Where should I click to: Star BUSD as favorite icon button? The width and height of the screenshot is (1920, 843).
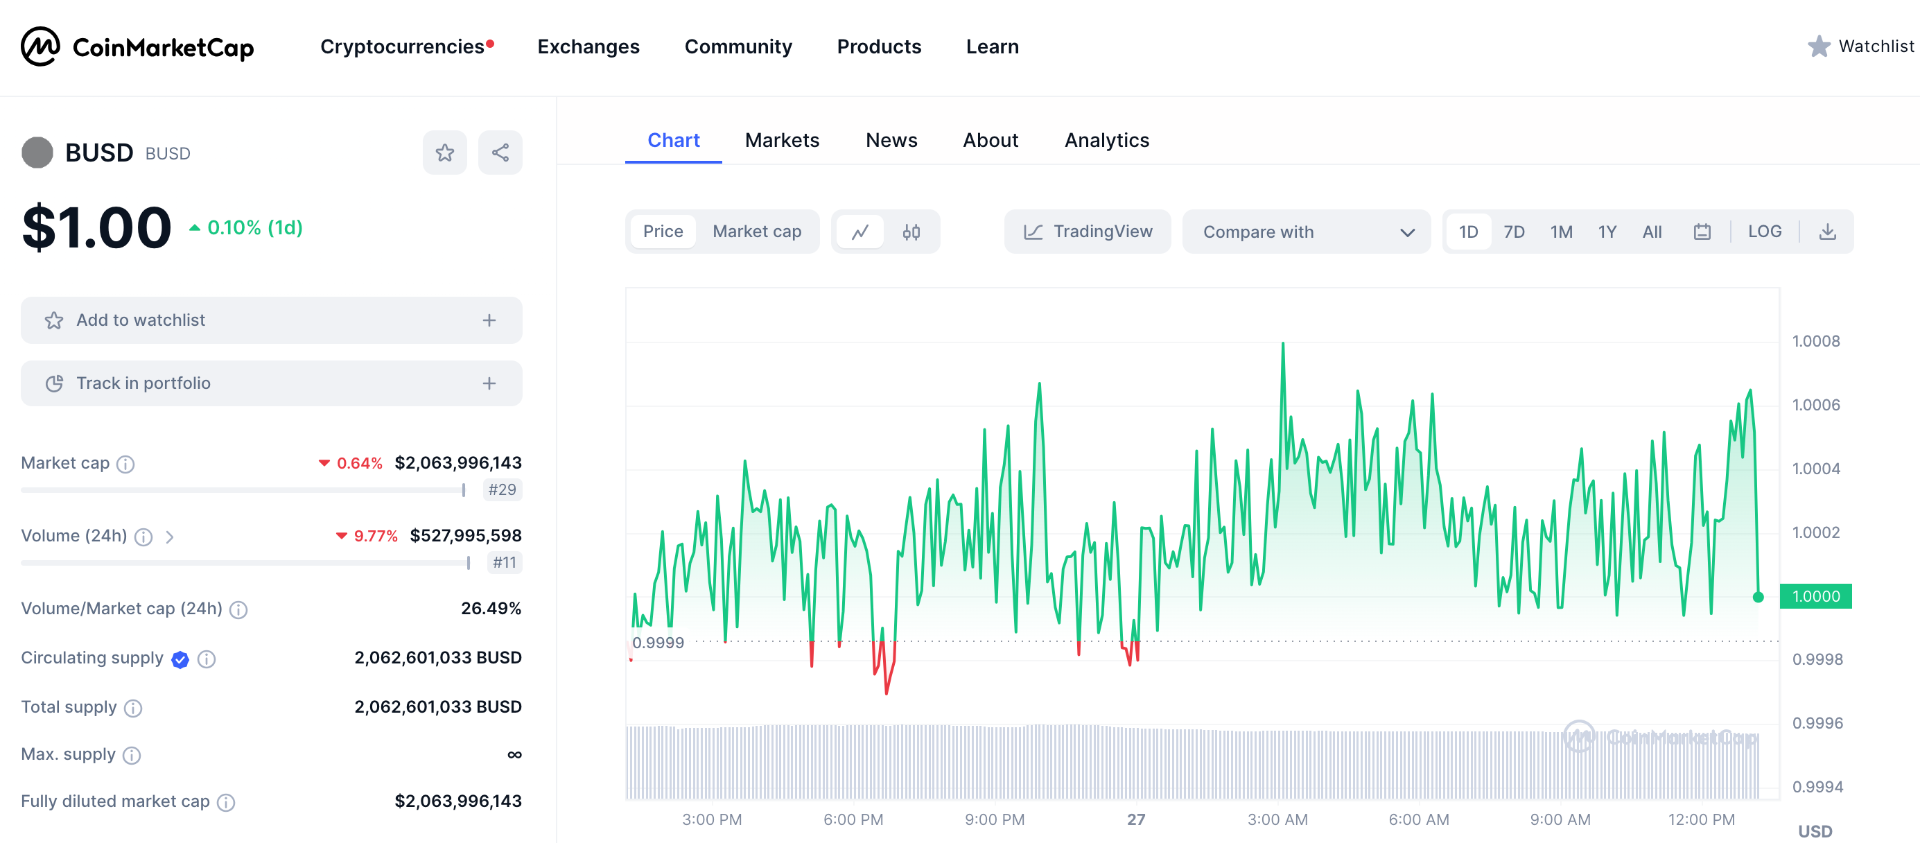(x=445, y=152)
